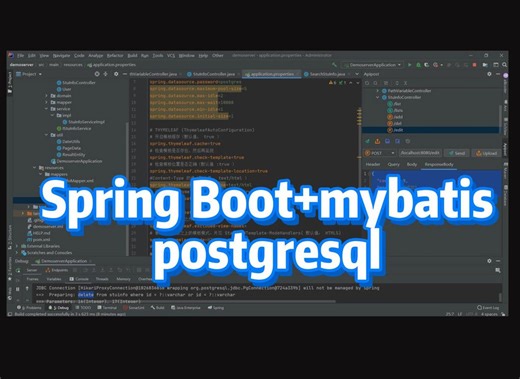Open the Window menu
This screenshot has width=520, height=379.
pyautogui.click(x=186, y=56)
